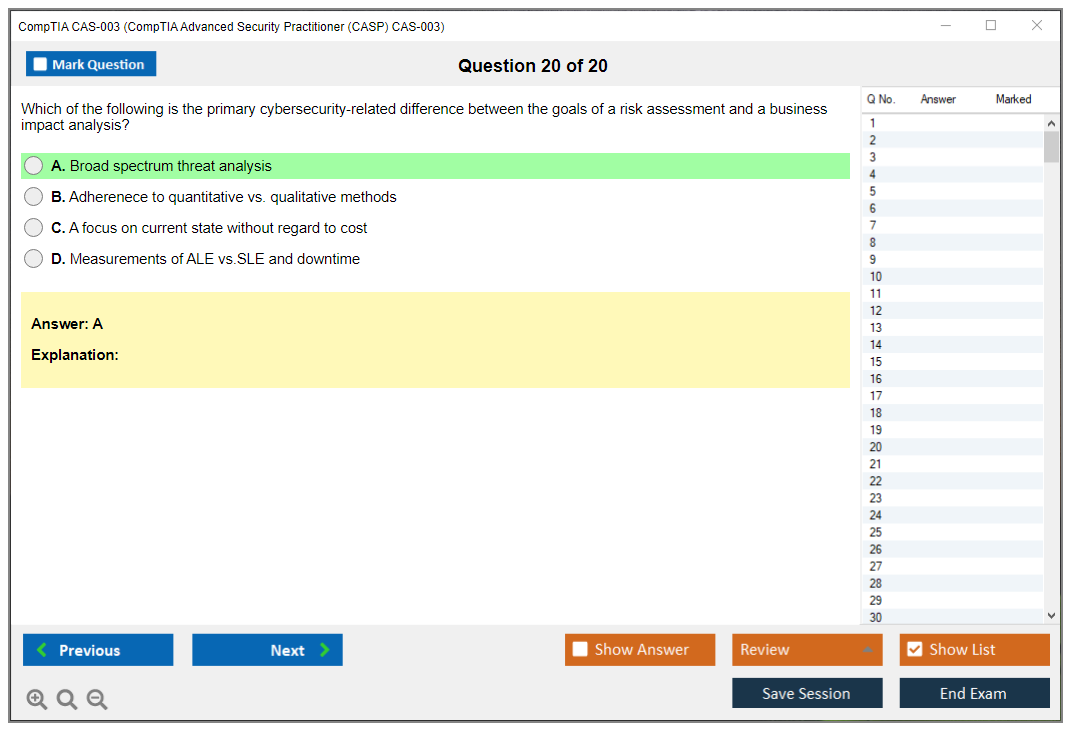Open the Review dropdown menu
1075x735 pixels.
[x=806, y=650]
